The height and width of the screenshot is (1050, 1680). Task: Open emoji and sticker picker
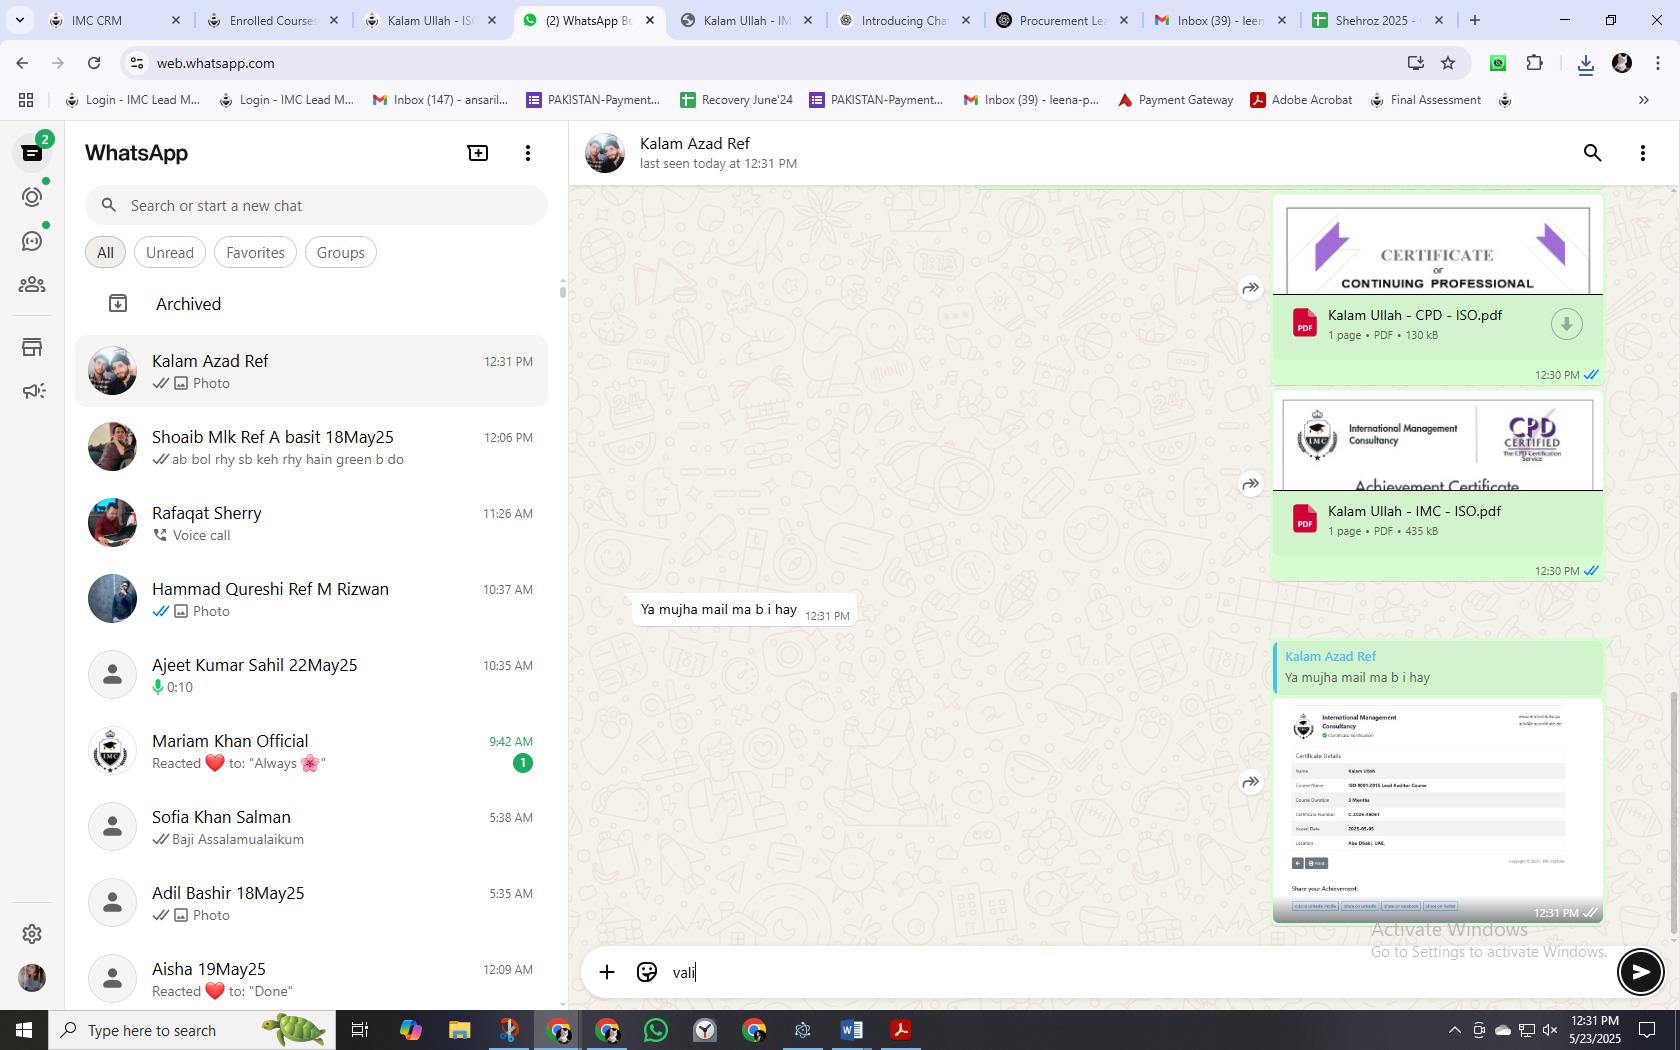click(x=647, y=972)
